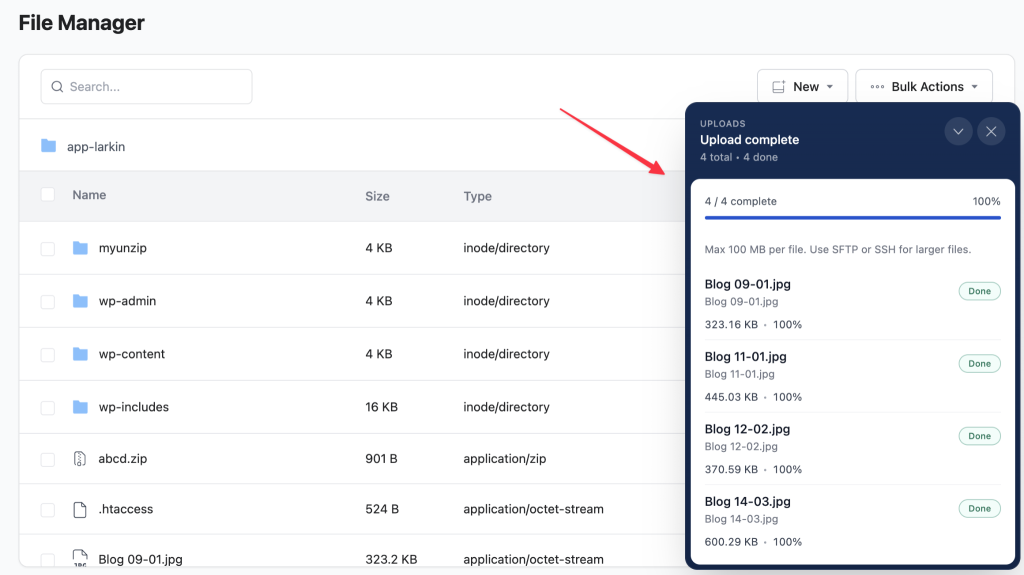Open the New dropdown menu
This screenshot has width=1024, height=575.
click(x=803, y=87)
